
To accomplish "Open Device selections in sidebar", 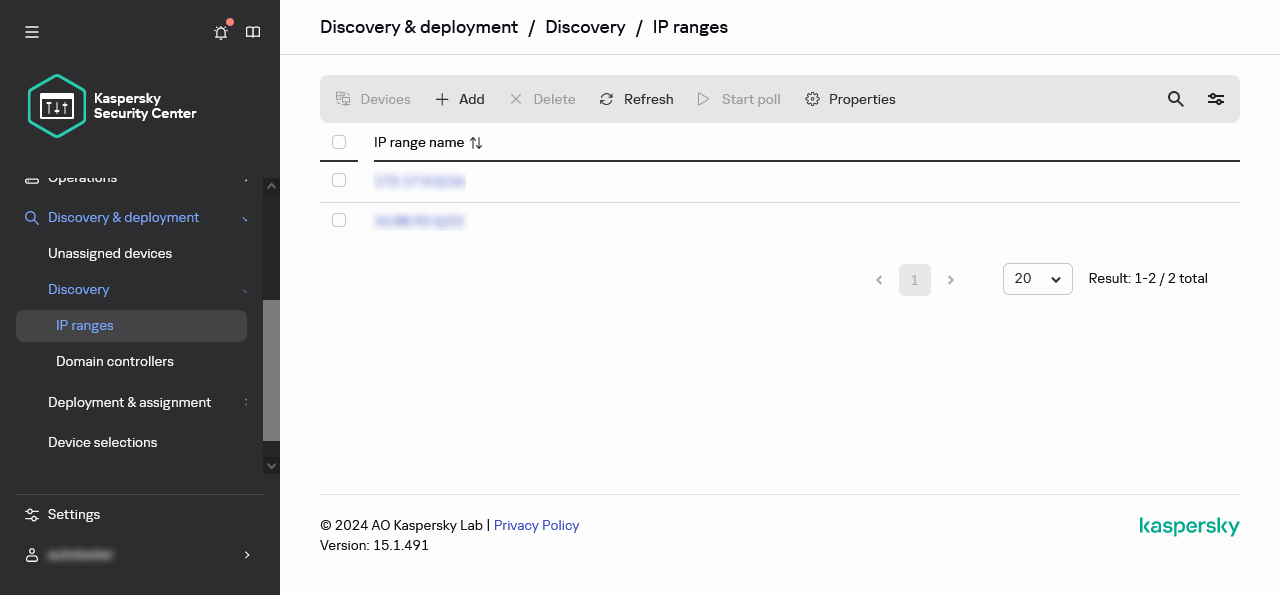I will click(103, 442).
